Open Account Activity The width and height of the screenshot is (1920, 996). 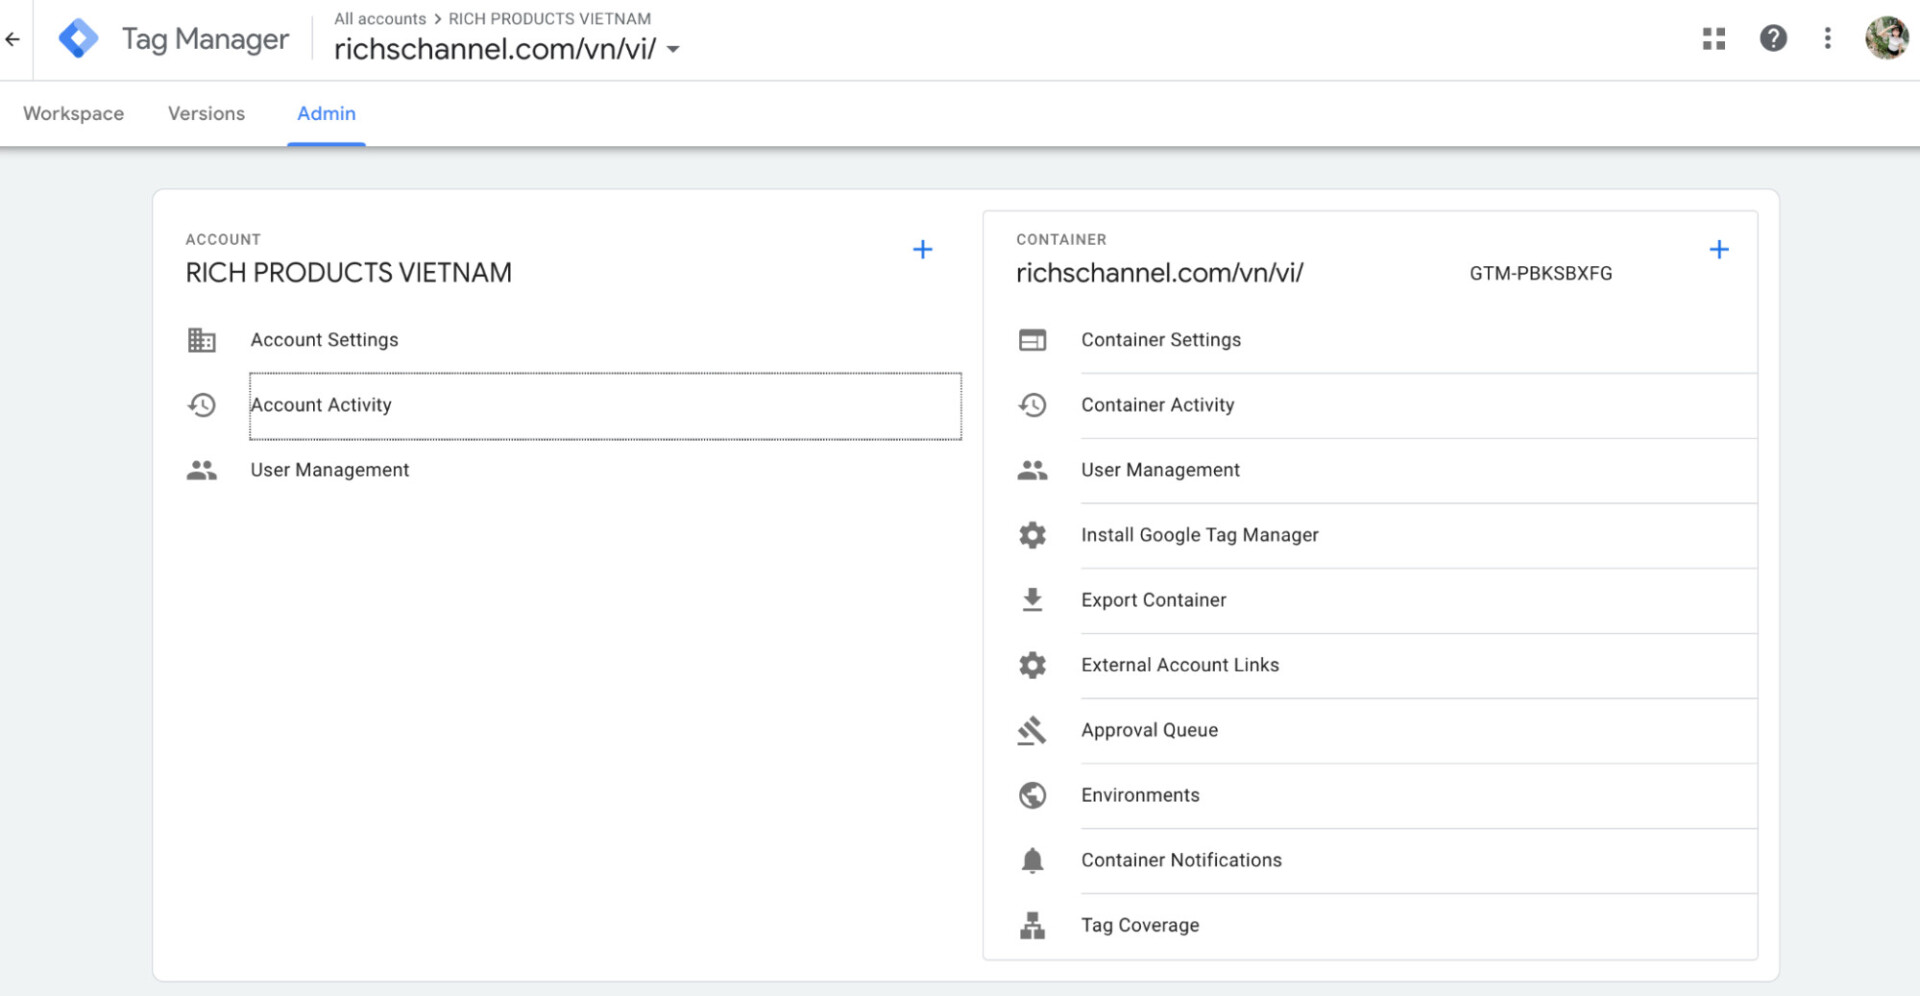coord(605,406)
